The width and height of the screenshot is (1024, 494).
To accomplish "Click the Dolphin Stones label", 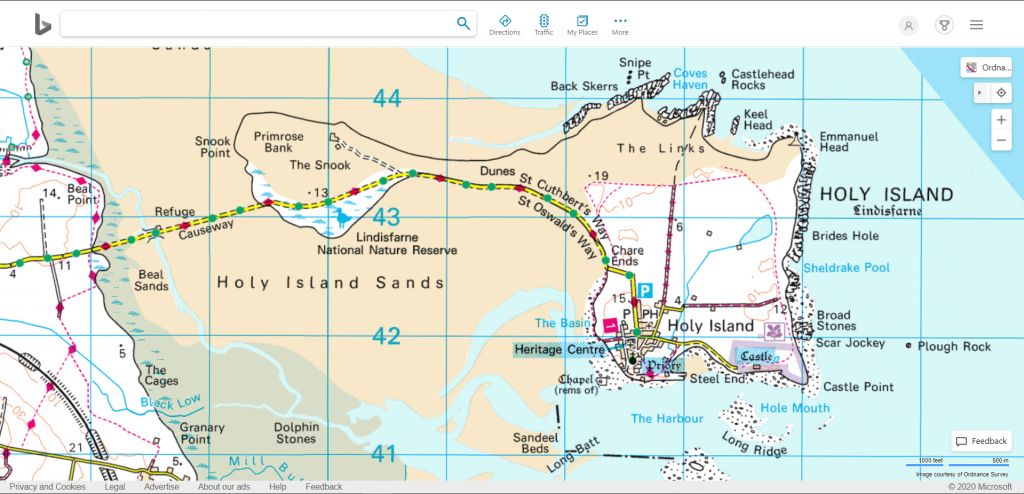I will point(297,433).
